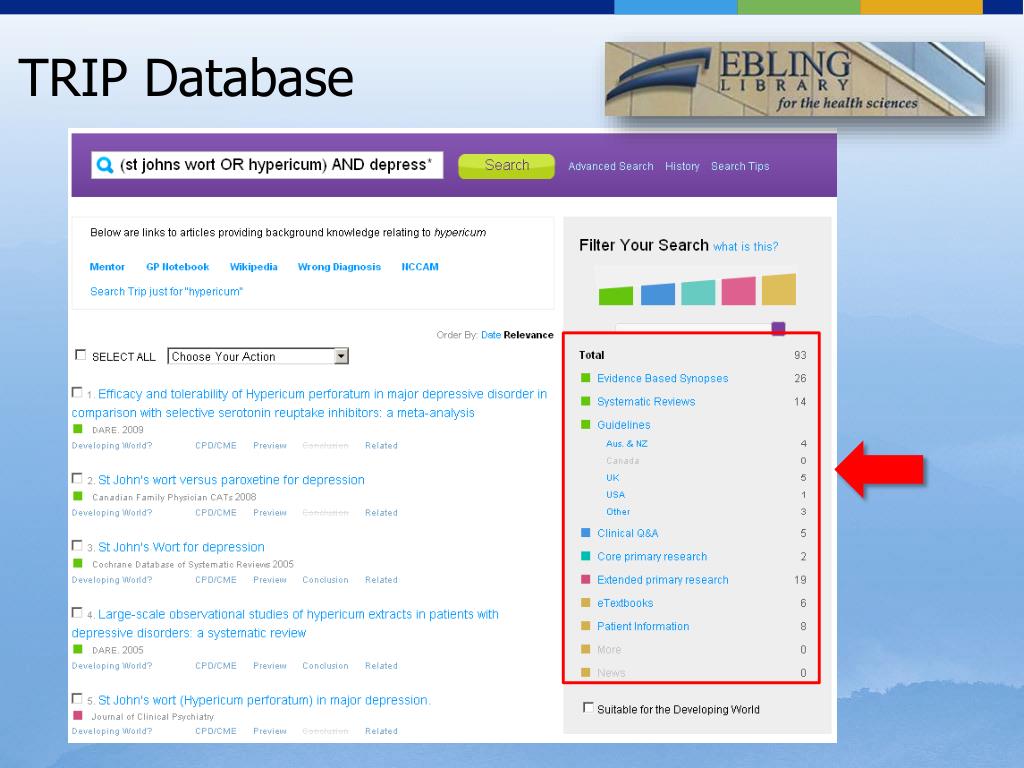
Task: Click Conclusion under result 4
Action: [x=325, y=666]
